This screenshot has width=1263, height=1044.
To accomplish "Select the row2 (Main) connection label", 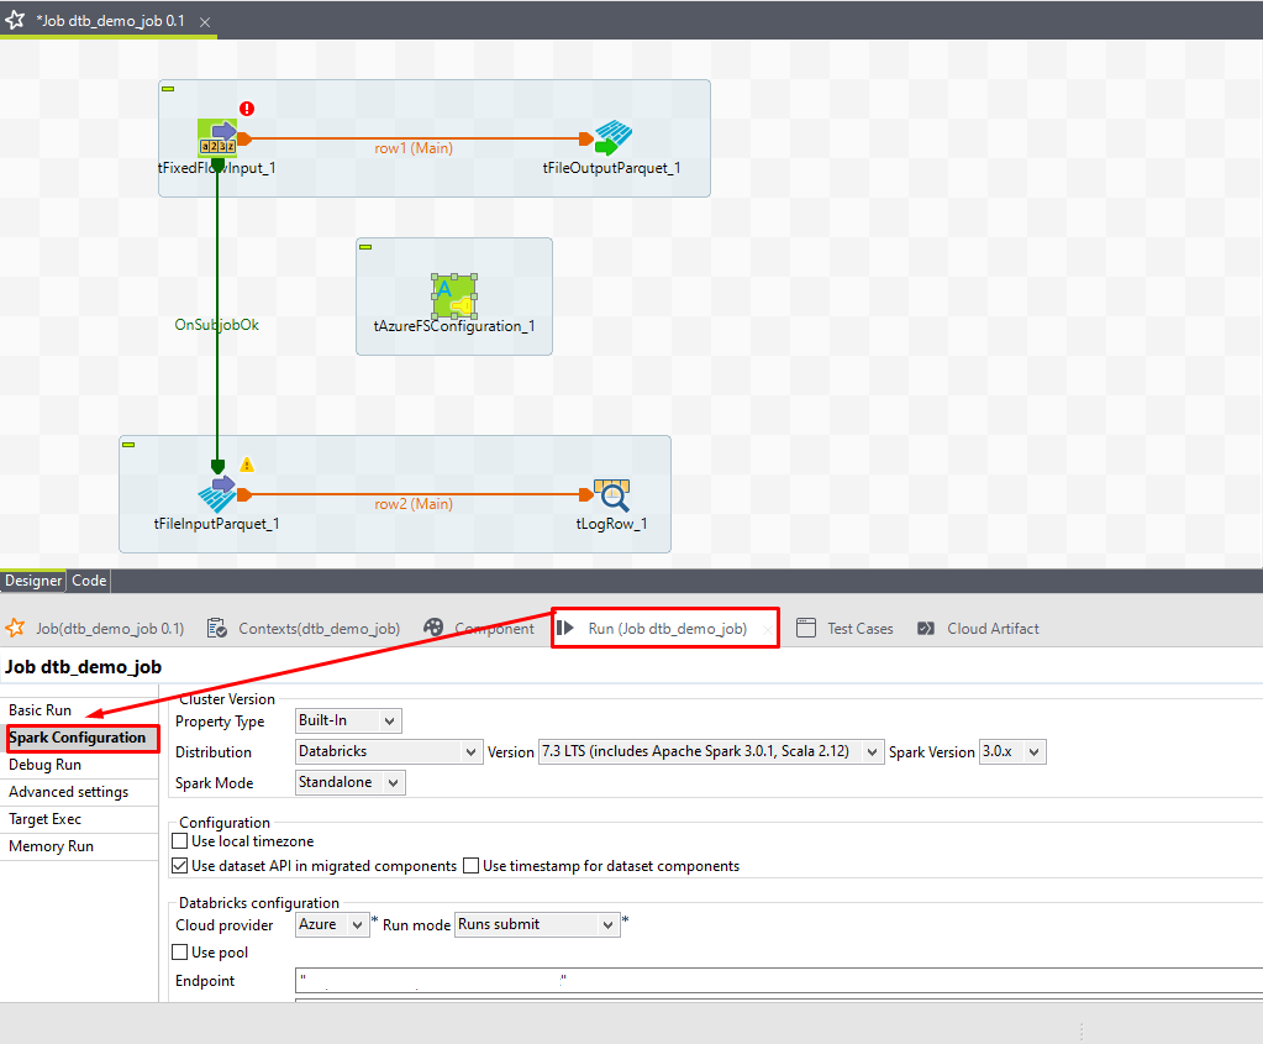I will (413, 504).
